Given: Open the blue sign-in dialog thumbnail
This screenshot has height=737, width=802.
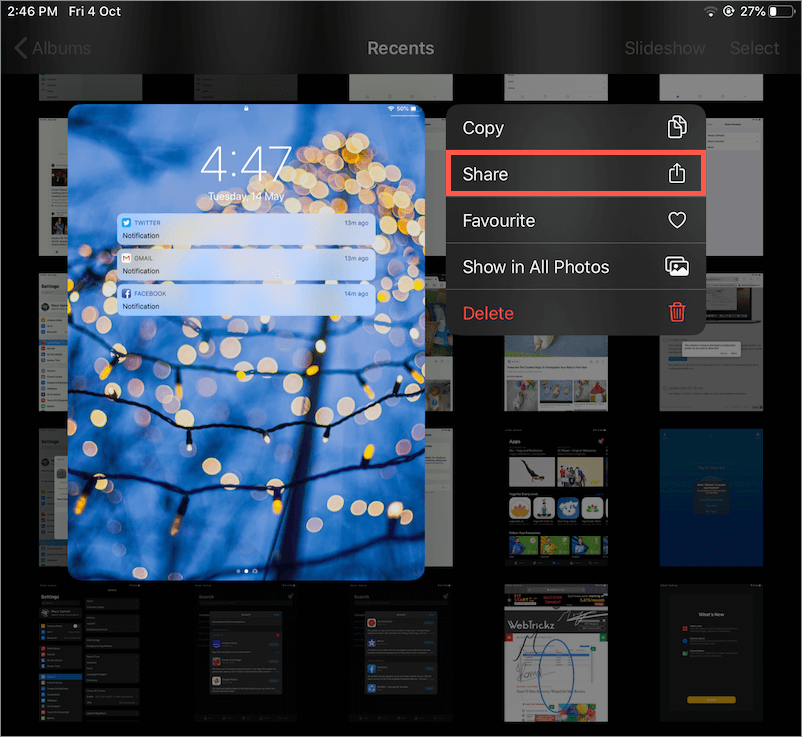Looking at the screenshot, I should [x=711, y=497].
